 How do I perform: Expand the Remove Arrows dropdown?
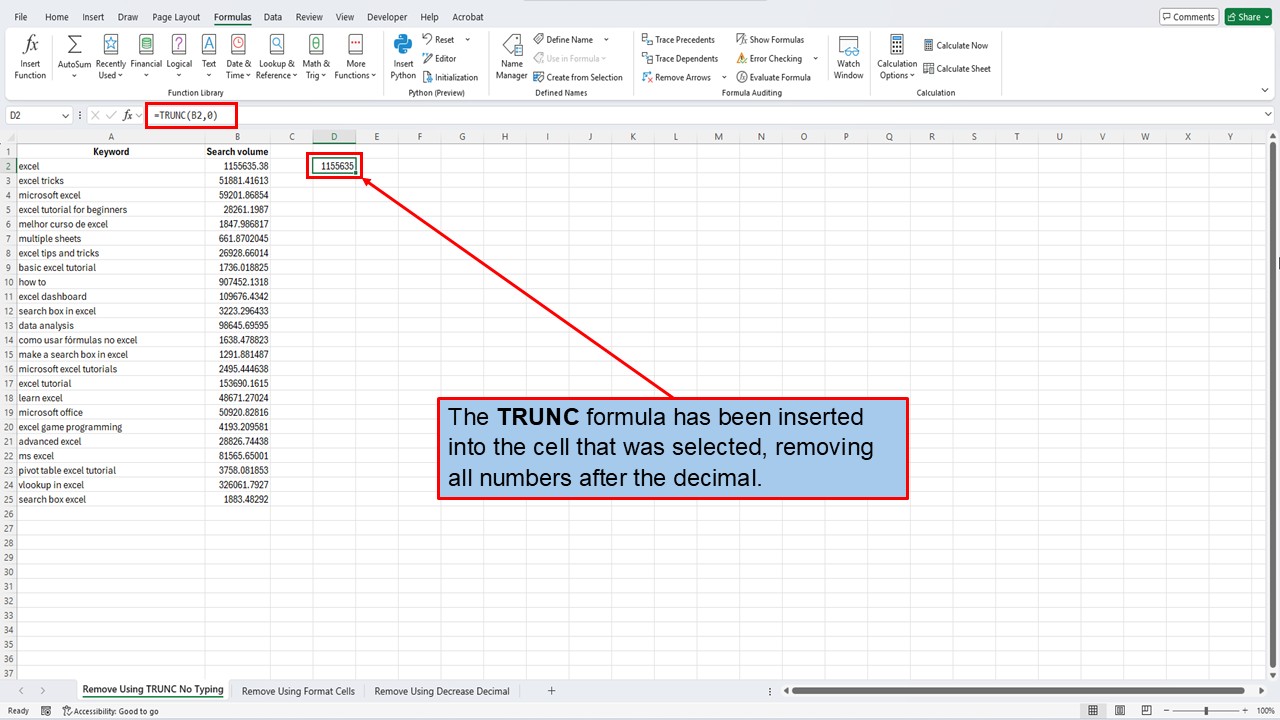724,77
